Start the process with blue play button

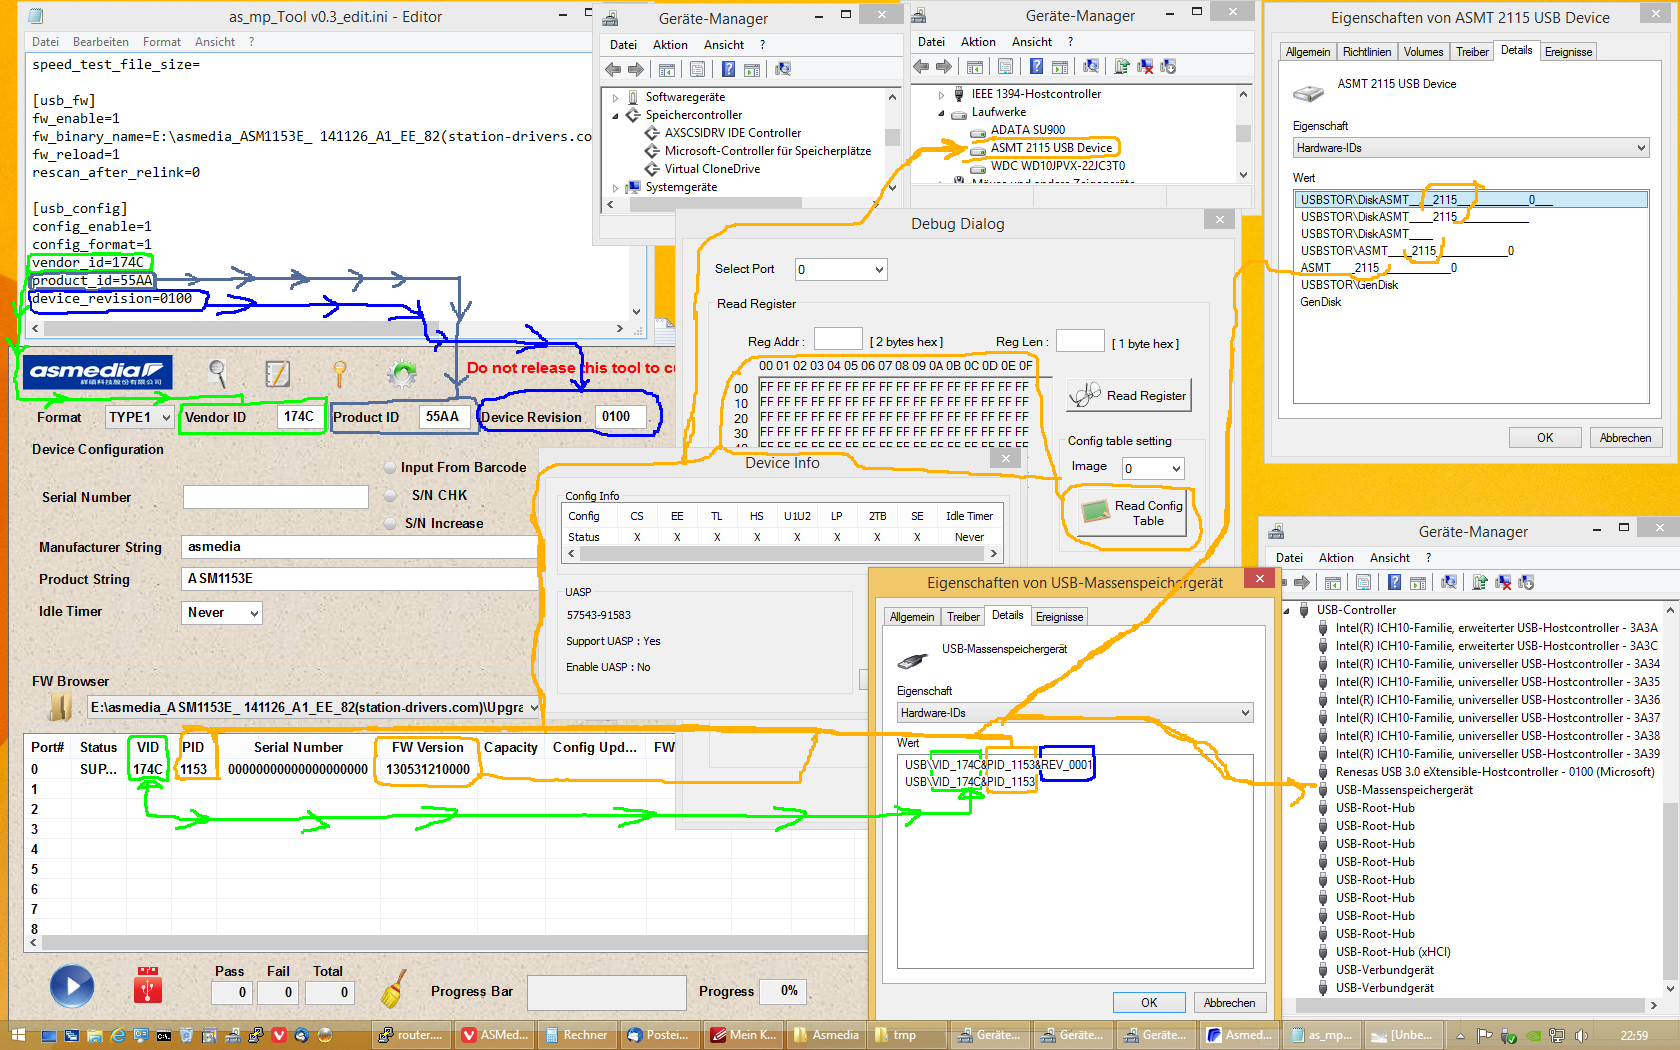tap(72, 986)
